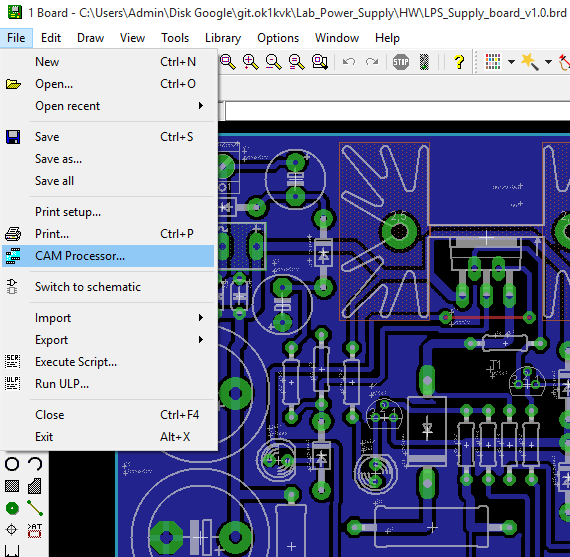Image resolution: width=570 pixels, height=557 pixels.
Task: Click the Zoom in magnifier icon
Action: pyautogui.click(x=251, y=62)
